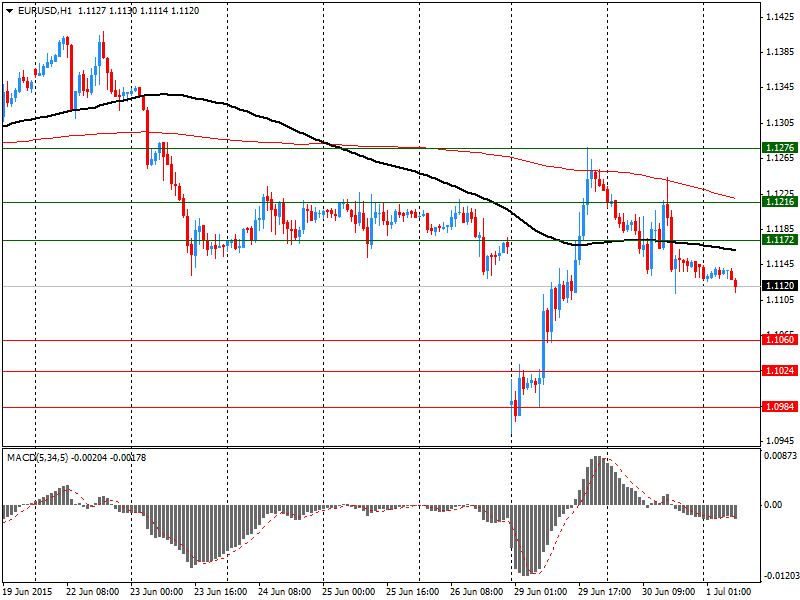Screen dimensions: 800x600
Task: Click the 22 Jun 08:00 time label
Action: pyautogui.click(x=92, y=592)
